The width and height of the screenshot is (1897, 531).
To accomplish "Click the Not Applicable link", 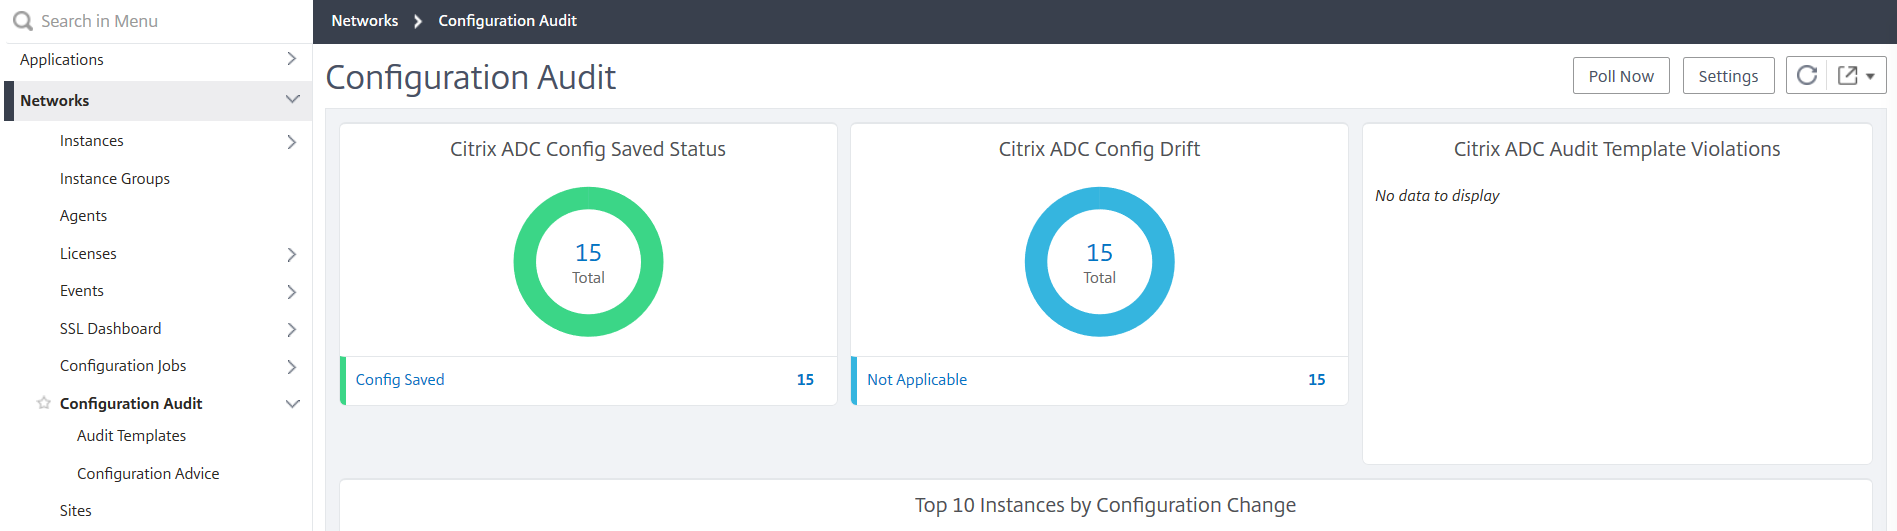I will pyautogui.click(x=917, y=380).
